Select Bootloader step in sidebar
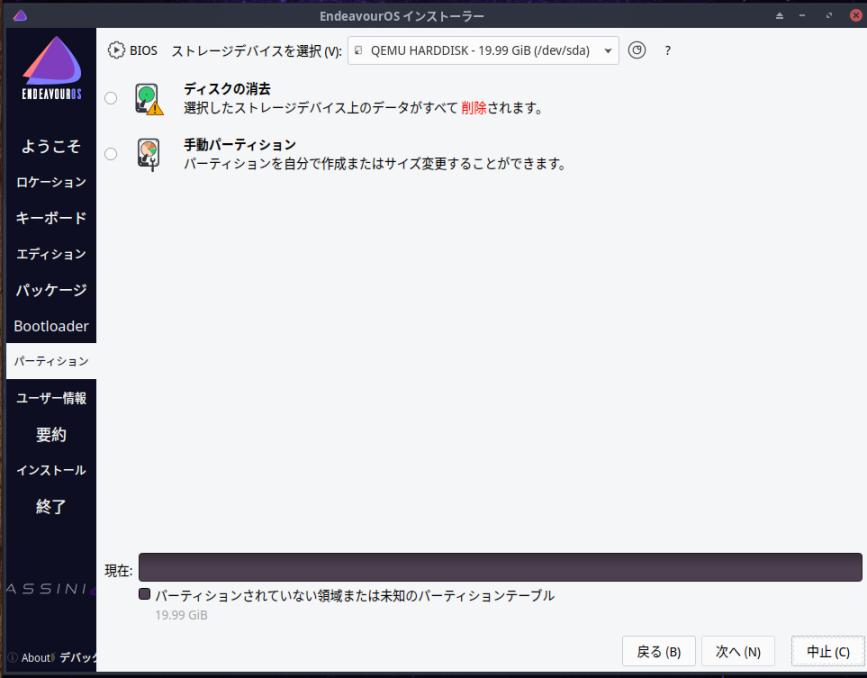Screen dimensions: 867x678 coord(51,326)
